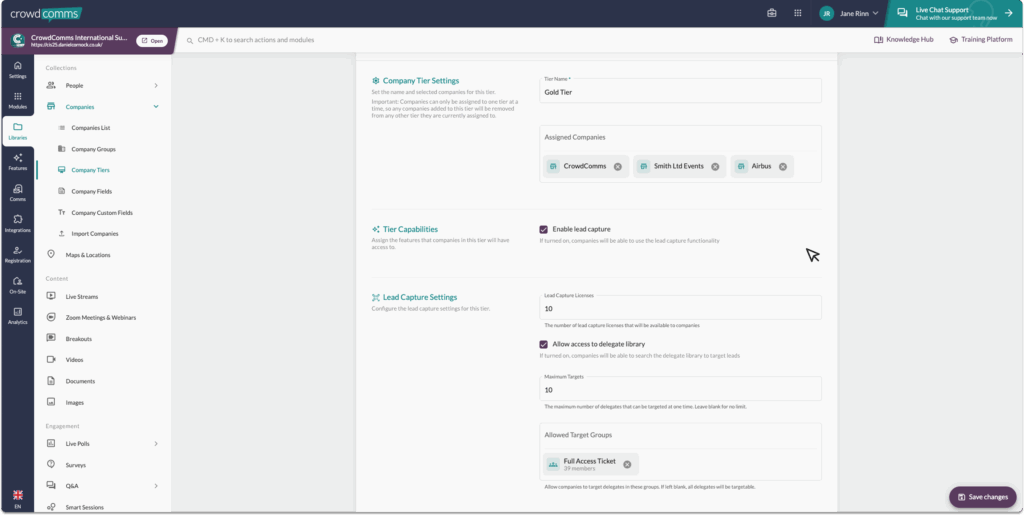
Task: Open the Modules grid icon
Action: tap(17, 100)
